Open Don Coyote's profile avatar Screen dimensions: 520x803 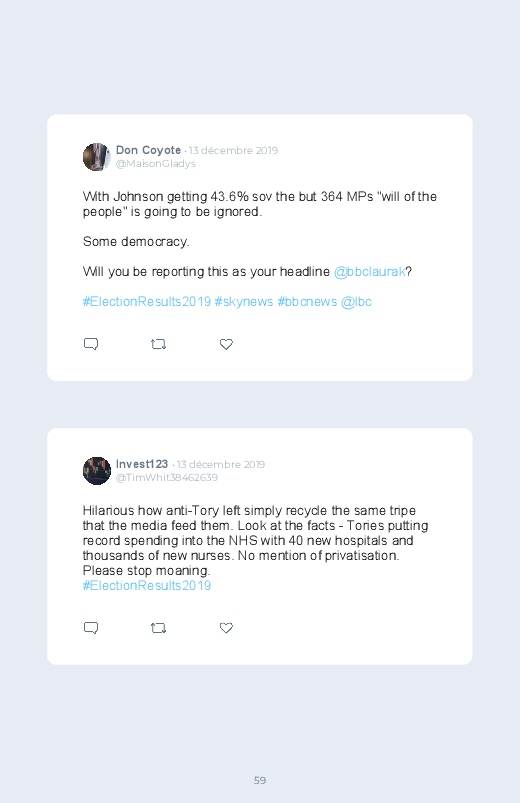(97, 157)
